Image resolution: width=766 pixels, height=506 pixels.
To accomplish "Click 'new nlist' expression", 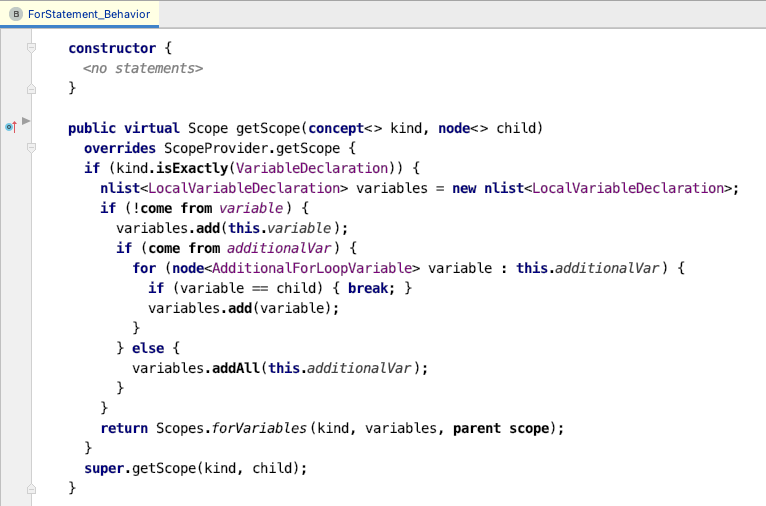I will click(488, 188).
